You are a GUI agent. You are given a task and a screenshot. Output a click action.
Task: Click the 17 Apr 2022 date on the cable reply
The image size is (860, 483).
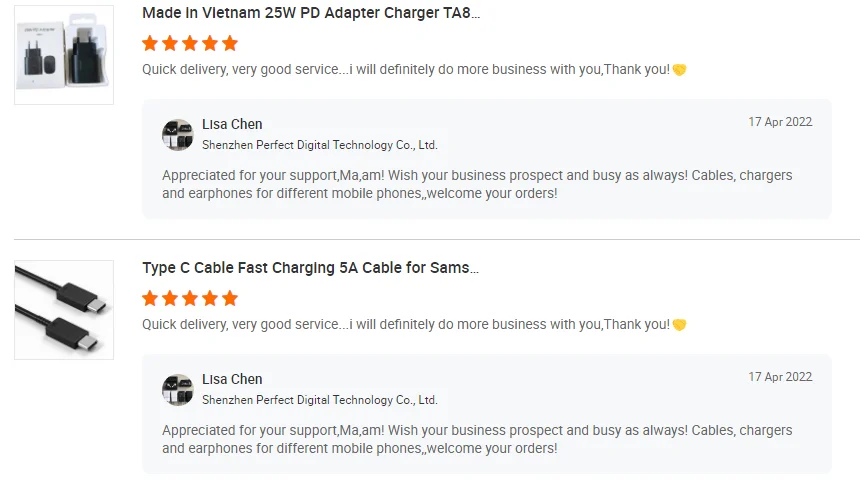pyautogui.click(x=780, y=377)
